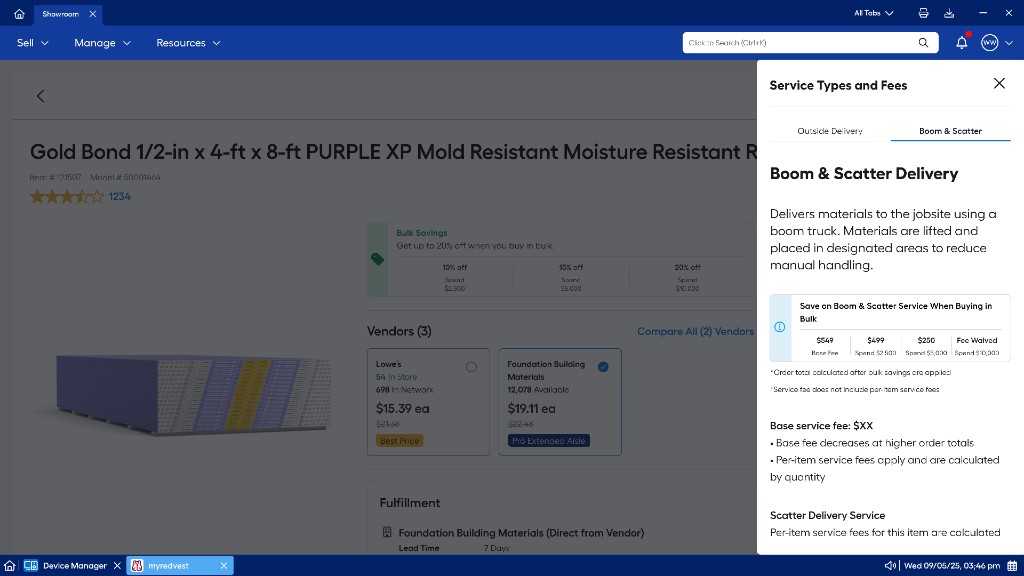This screenshot has width=1024, height=576.
Task: Click the 20% off bulk tier
Action: click(687, 277)
